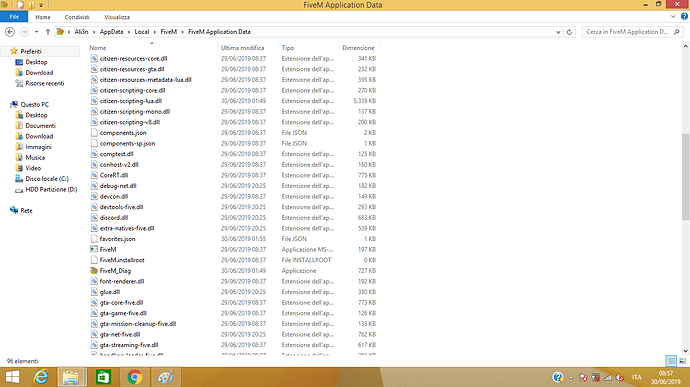The height and width of the screenshot is (387, 690).
Task: Open Risorse recenti in navigation pane
Action: click(x=44, y=83)
